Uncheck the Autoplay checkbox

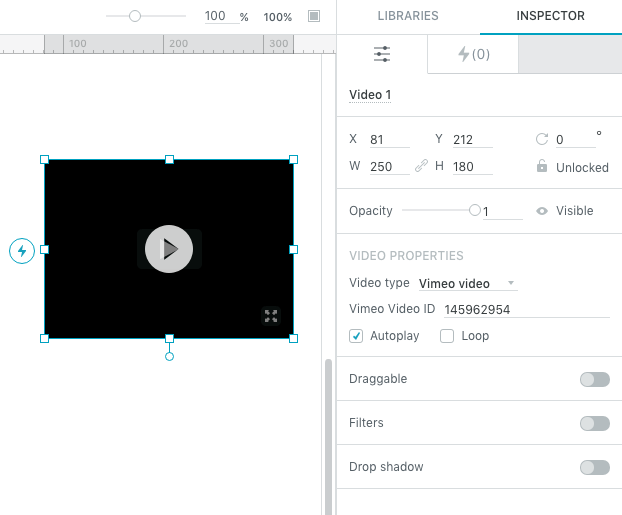pos(356,336)
